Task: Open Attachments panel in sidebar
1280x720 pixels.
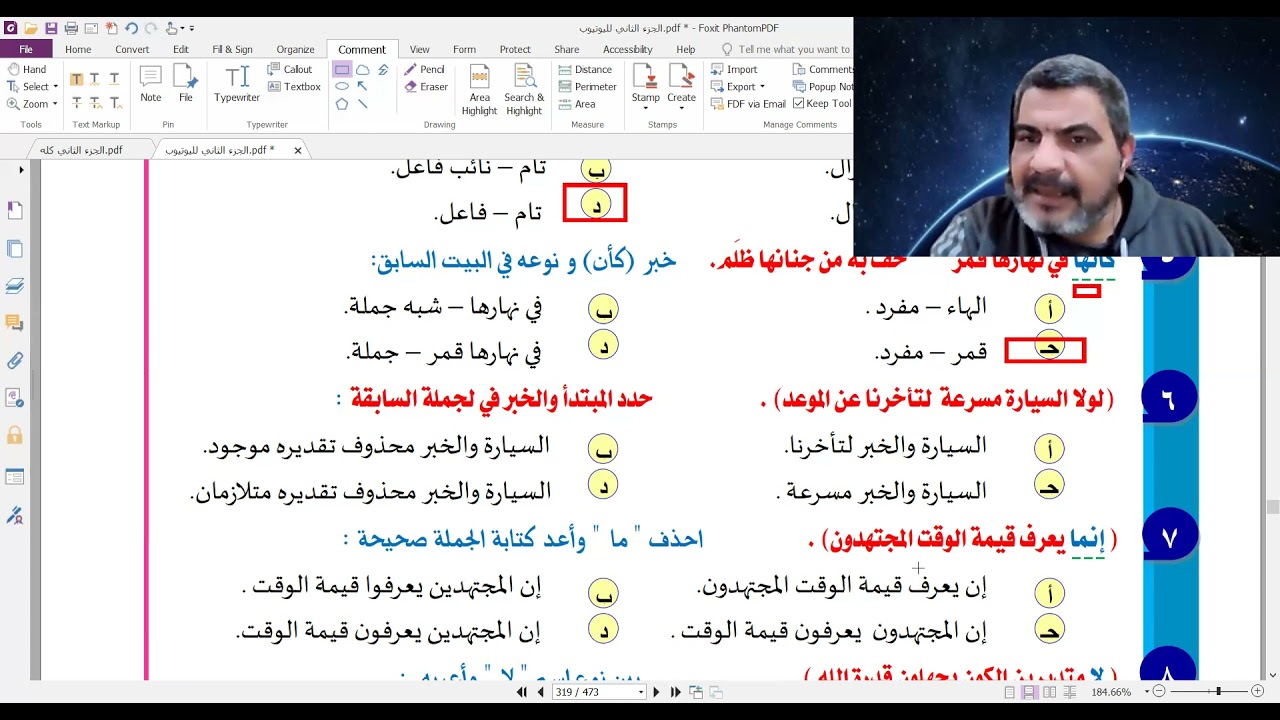Action: [x=15, y=360]
